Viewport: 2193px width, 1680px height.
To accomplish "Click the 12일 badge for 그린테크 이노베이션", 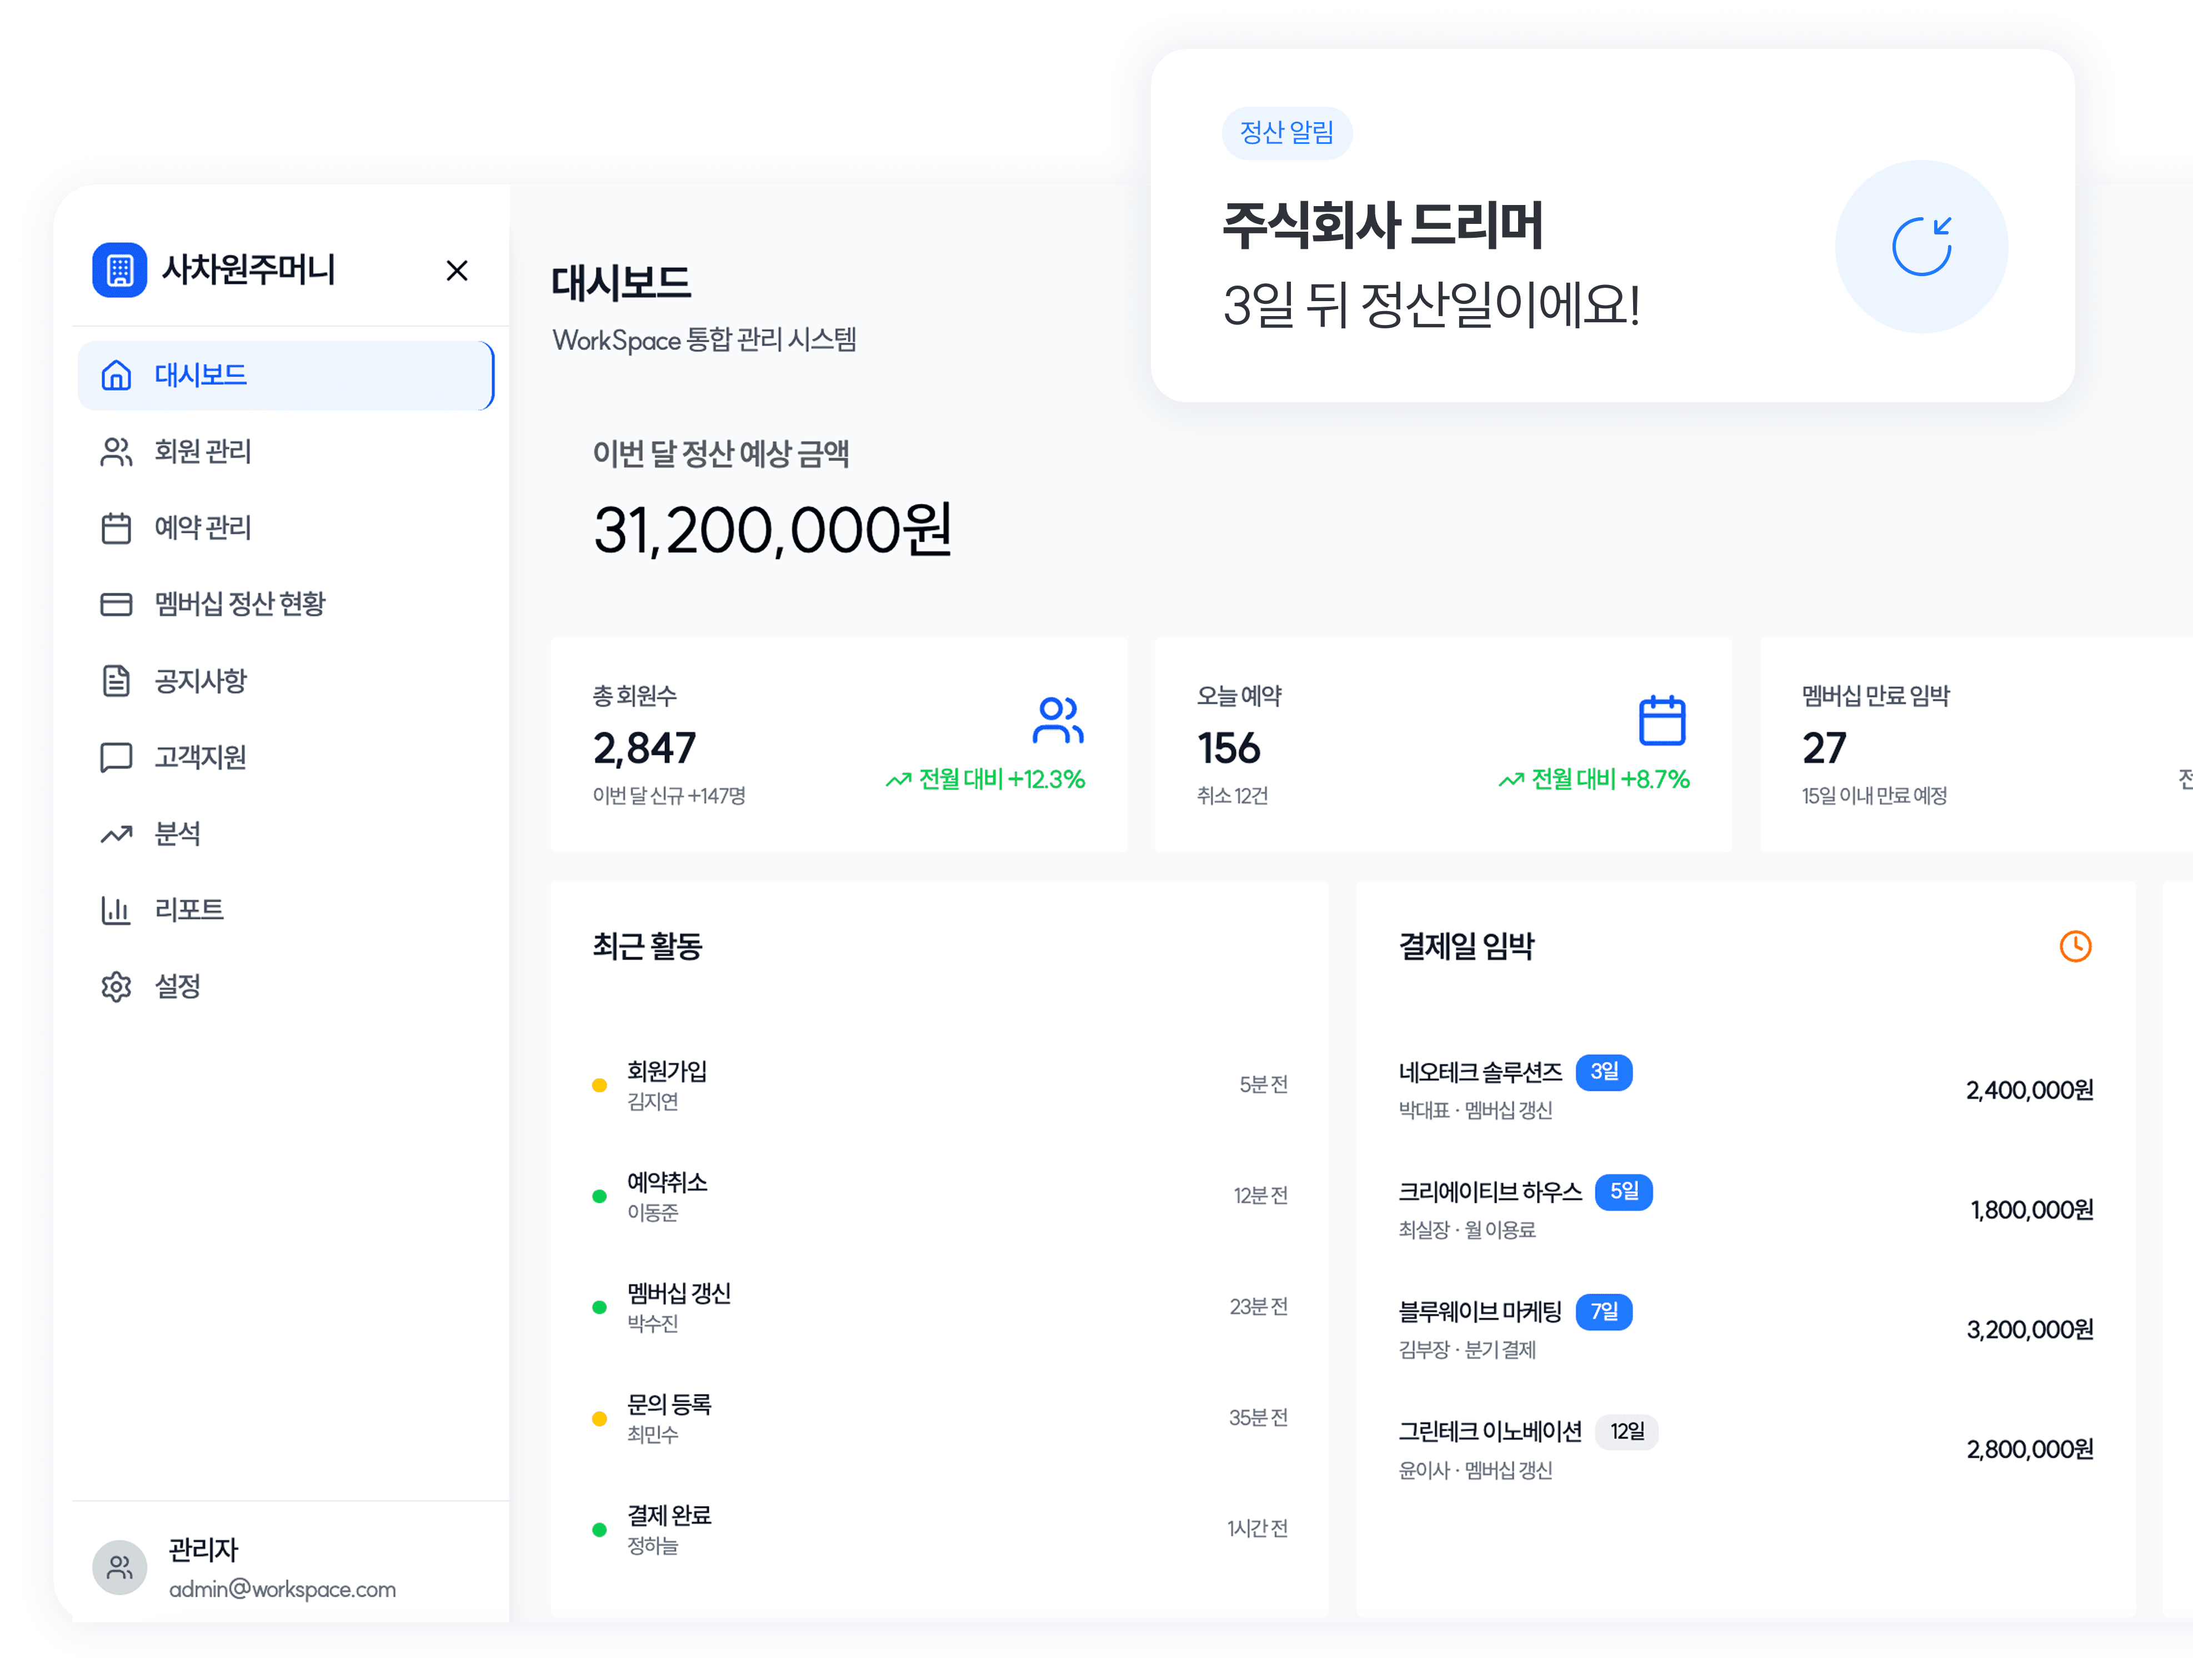I will click(1626, 1431).
